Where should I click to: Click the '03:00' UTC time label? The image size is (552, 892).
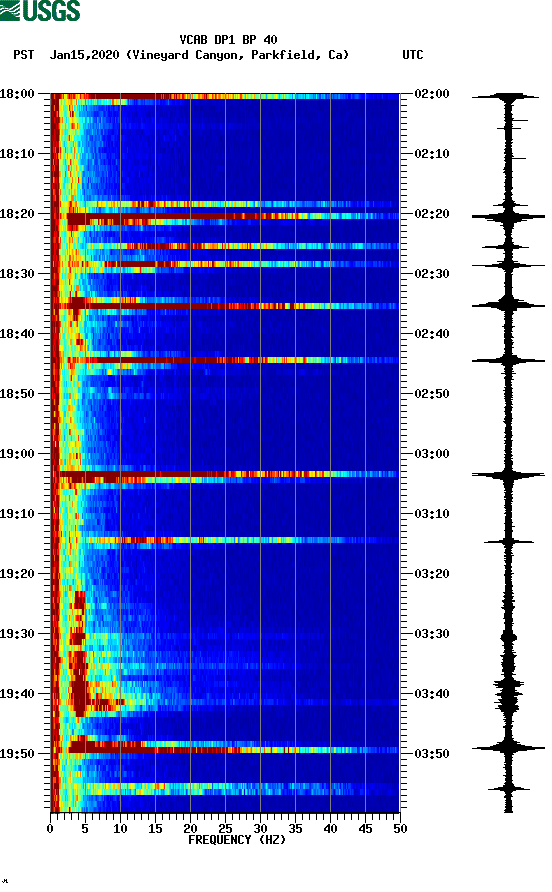(x=432, y=454)
